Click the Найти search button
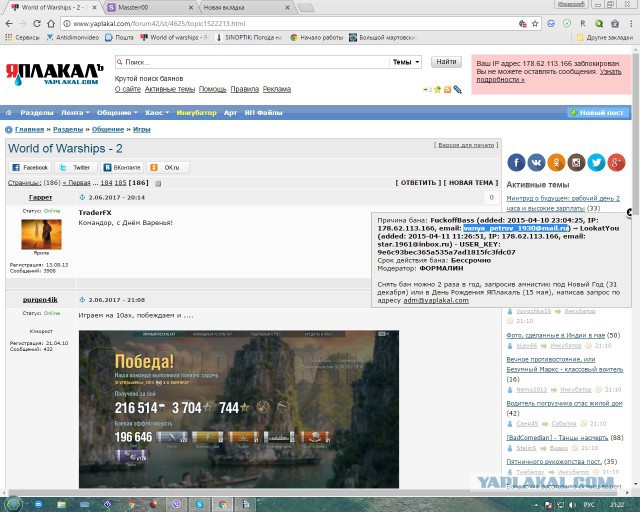 (446, 62)
